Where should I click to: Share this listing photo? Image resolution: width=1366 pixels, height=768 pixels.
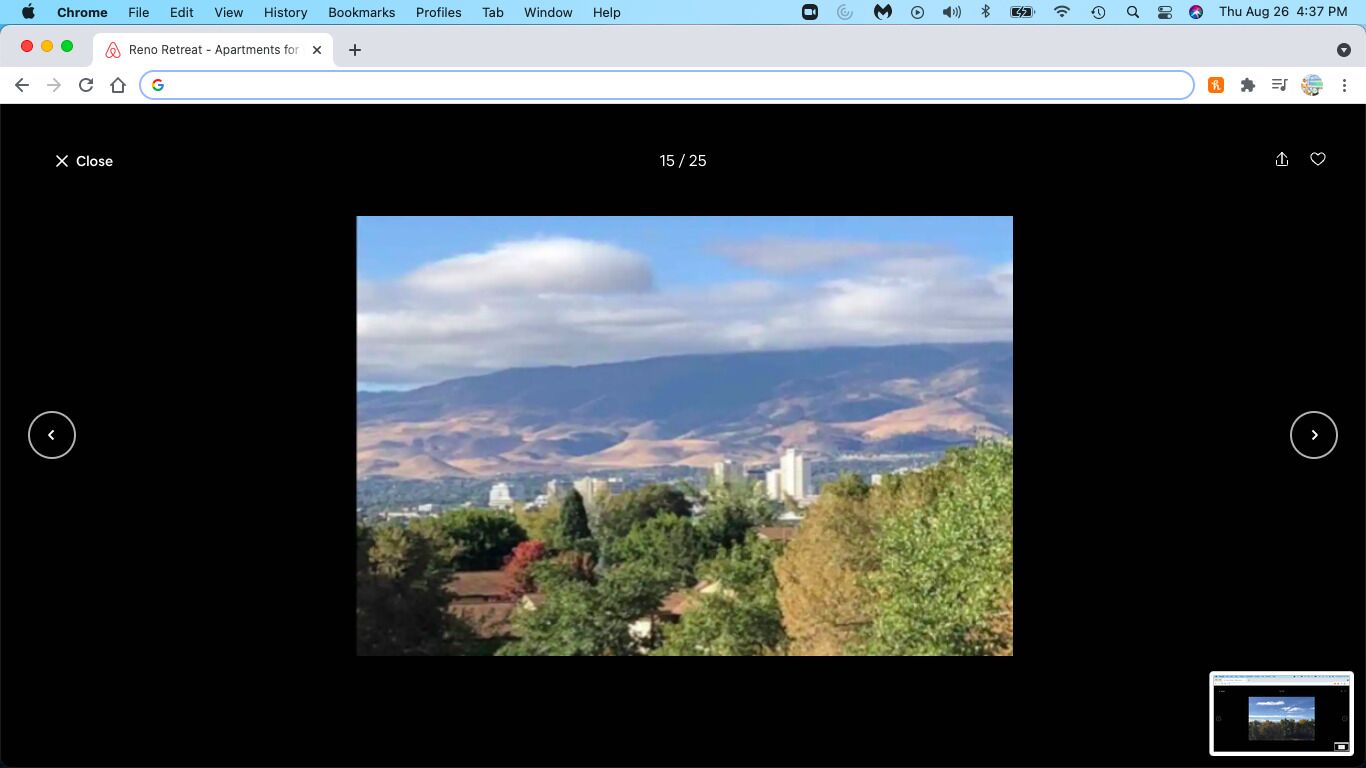1282,160
